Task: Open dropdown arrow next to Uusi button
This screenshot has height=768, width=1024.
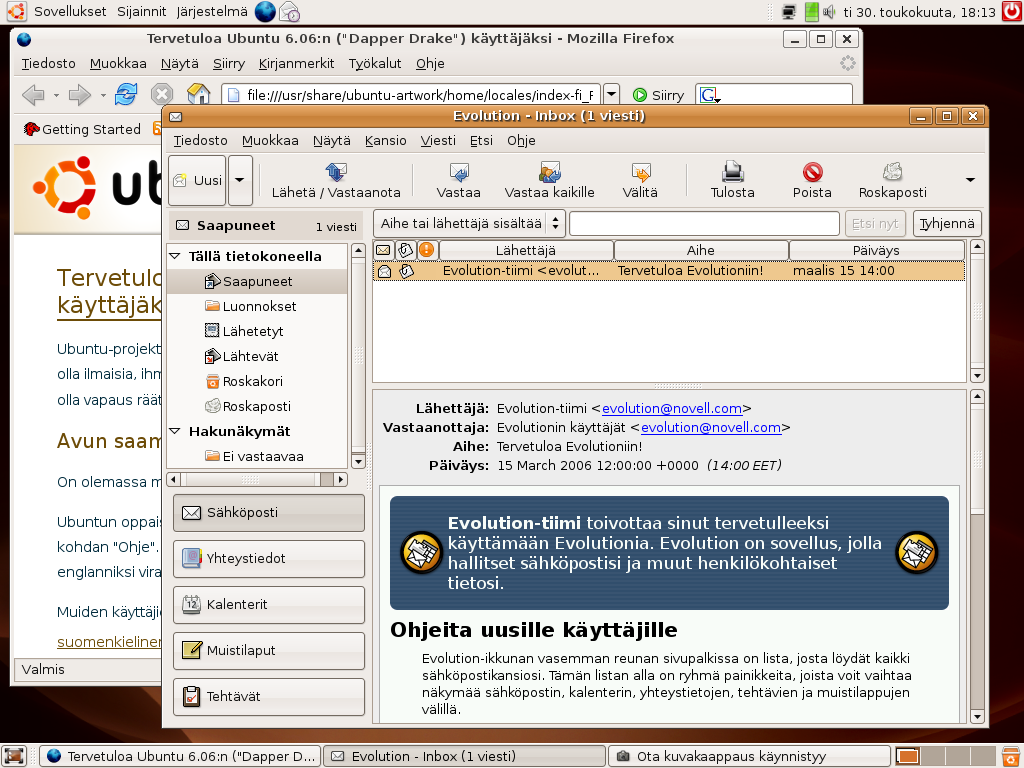Action: pyautogui.click(x=240, y=180)
